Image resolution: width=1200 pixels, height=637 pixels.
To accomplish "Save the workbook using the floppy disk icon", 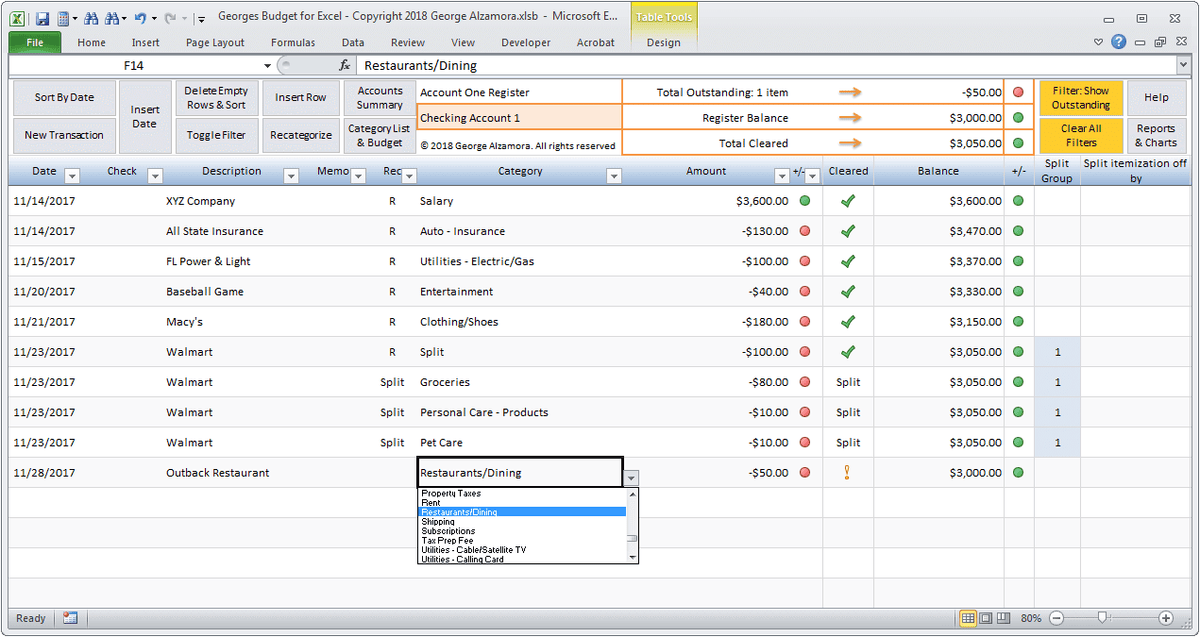I will (x=42, y=18).
